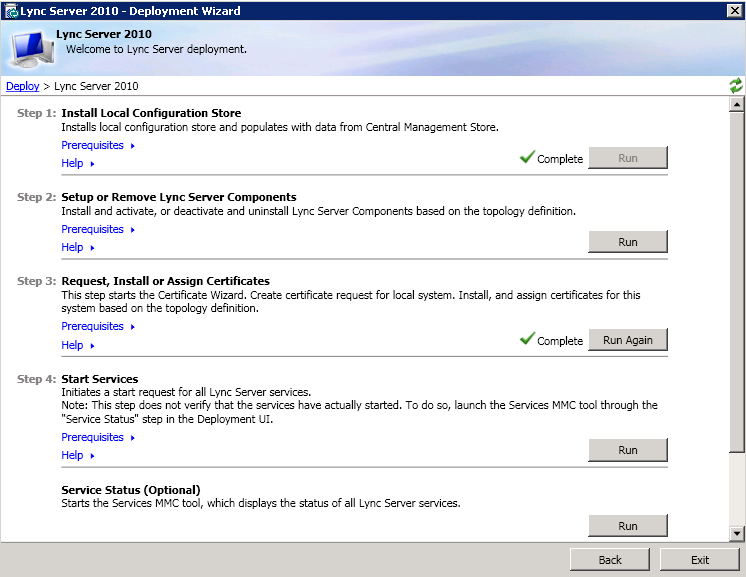The width and height of the screenshot is (746, 577).
Task: Open the Deploy breadcrumb link
Action: 22,86
